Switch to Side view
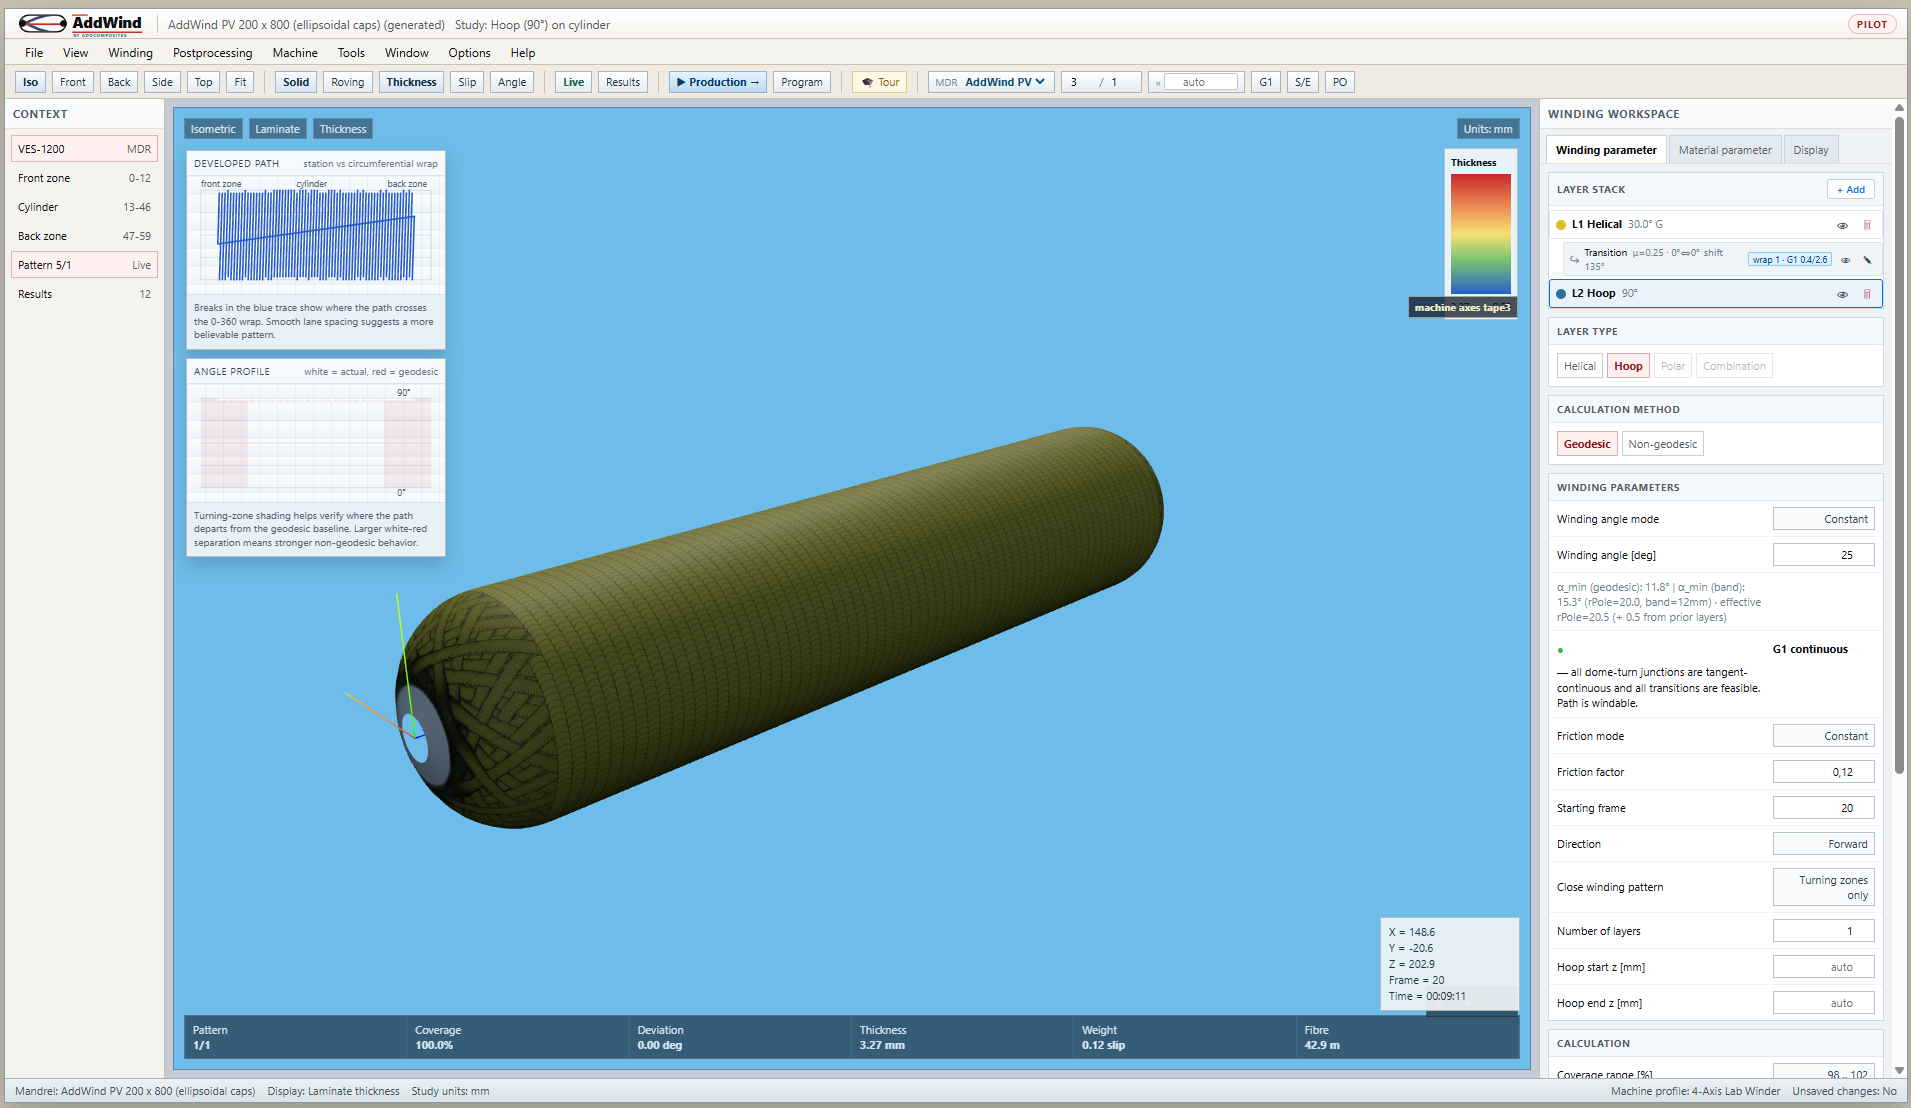 point(162,82)
